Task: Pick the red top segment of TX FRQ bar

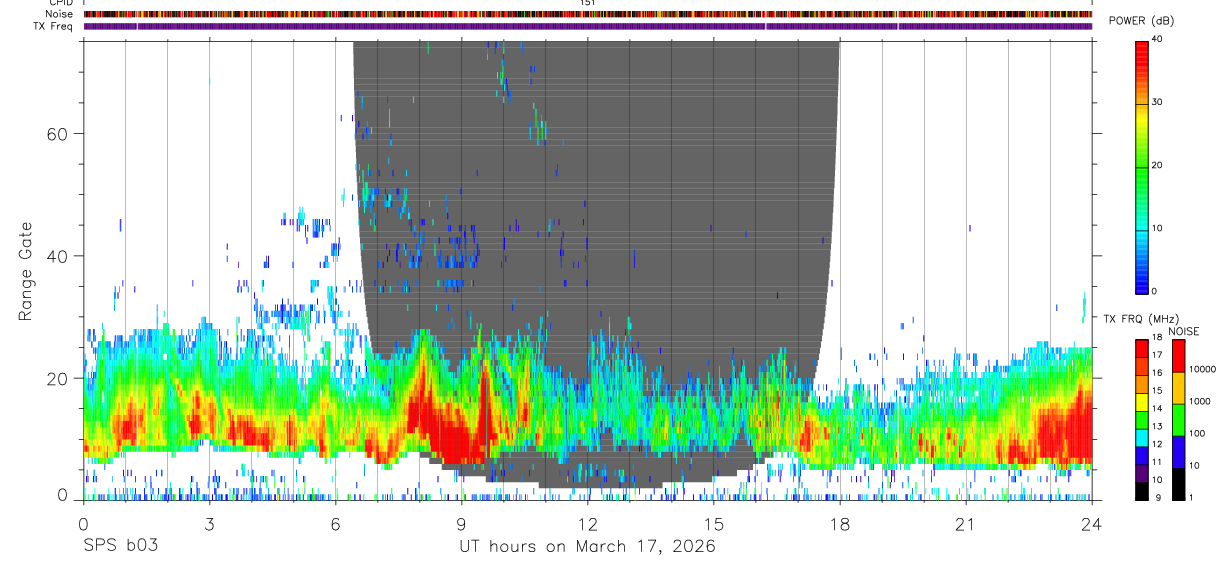Action: pyautogui.click(x=1142, y=349)
